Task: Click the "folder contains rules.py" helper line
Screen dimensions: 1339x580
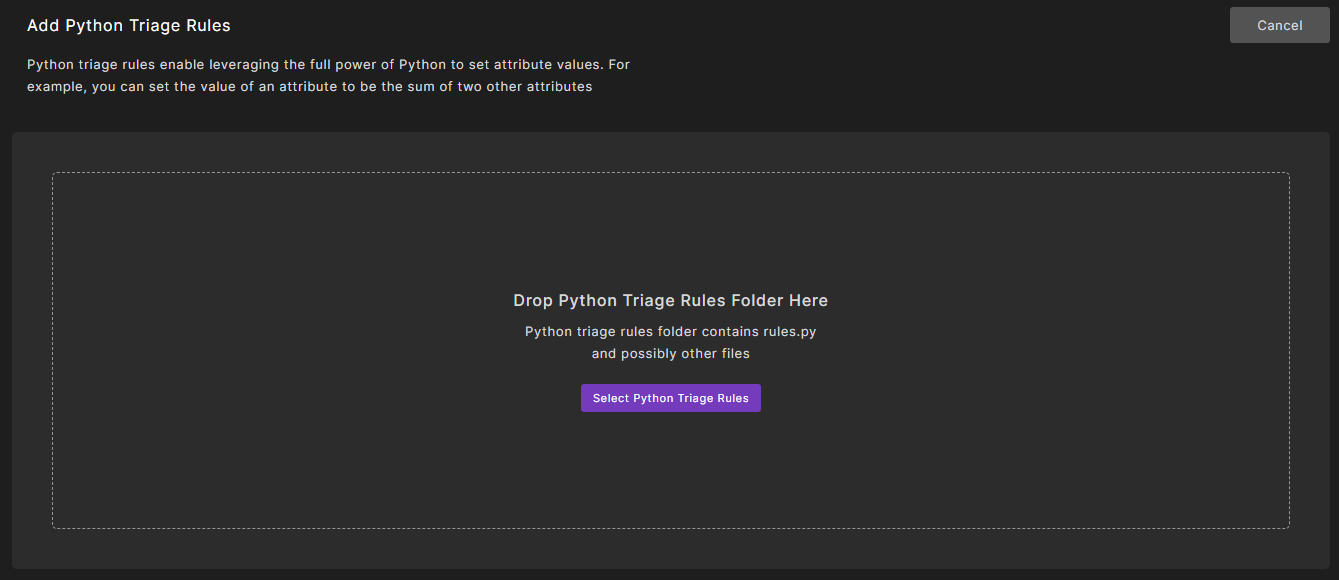Action: coord(670,331)
